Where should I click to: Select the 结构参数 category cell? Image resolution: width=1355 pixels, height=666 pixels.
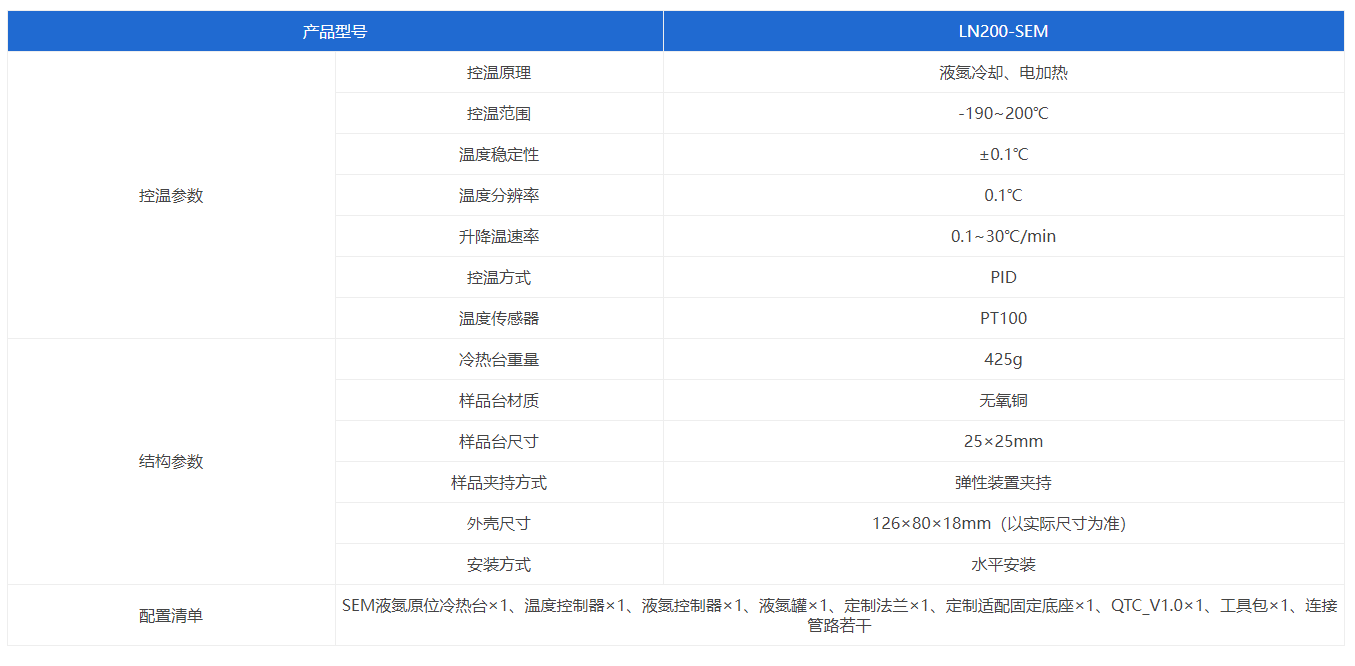pyautogui.click(x=171, y=462)
